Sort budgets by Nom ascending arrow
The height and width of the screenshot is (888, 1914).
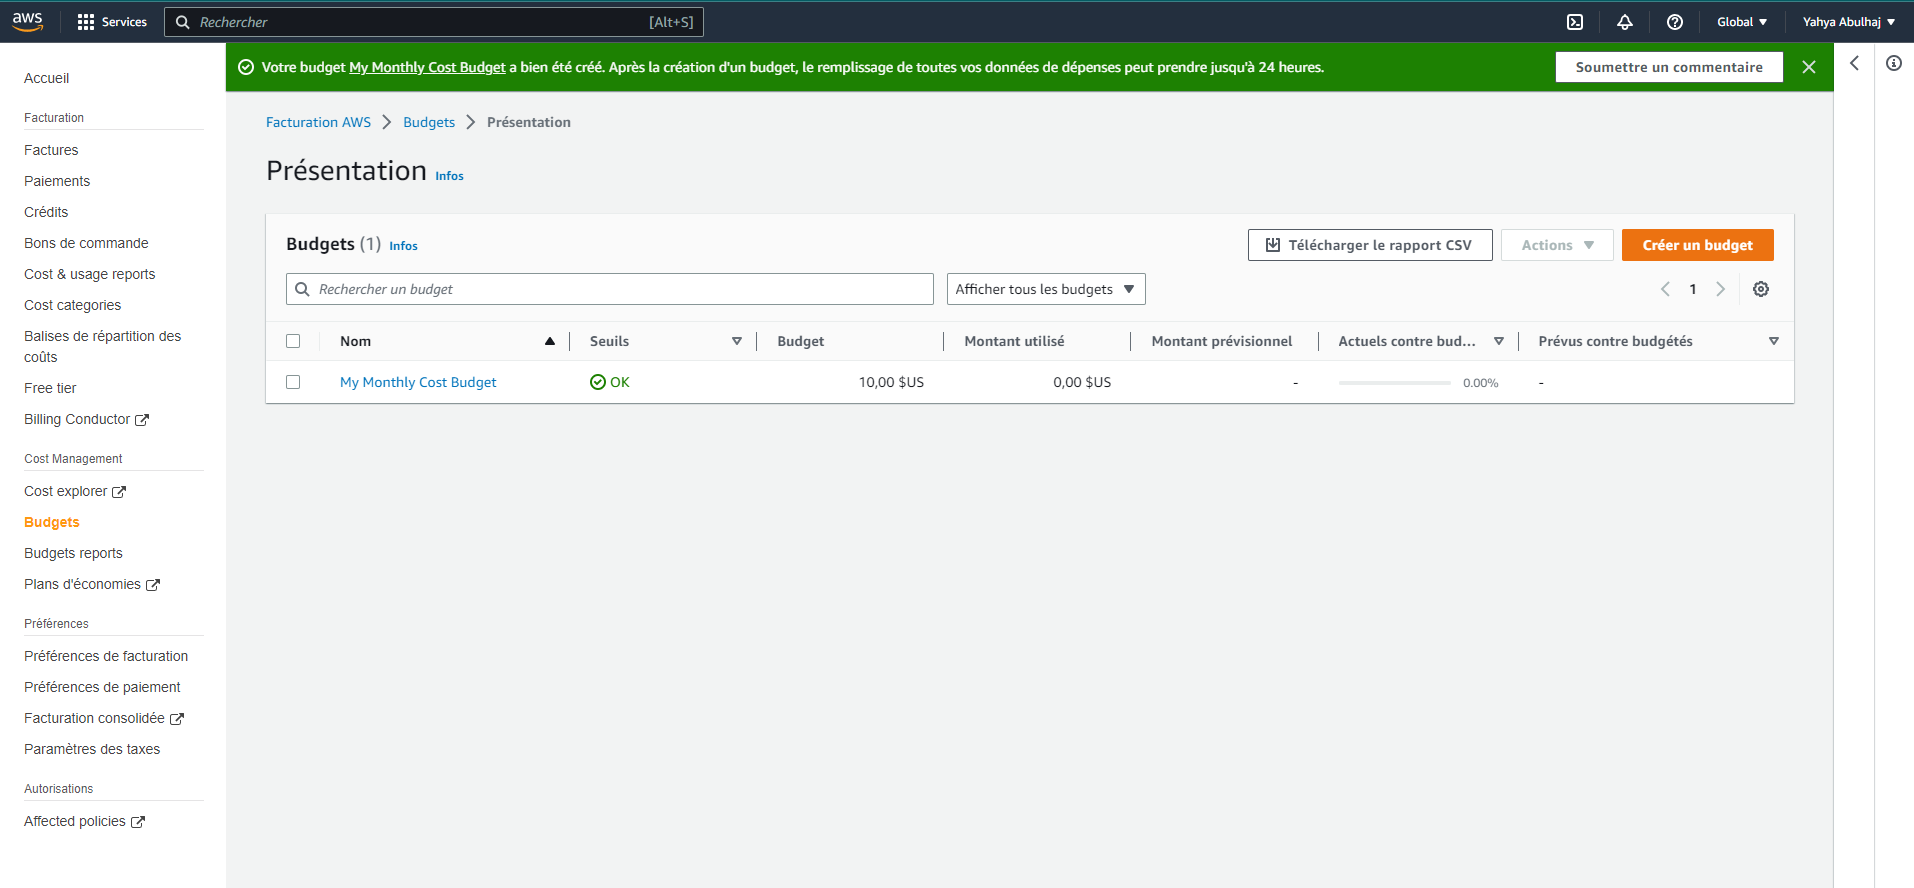[550, 341]
